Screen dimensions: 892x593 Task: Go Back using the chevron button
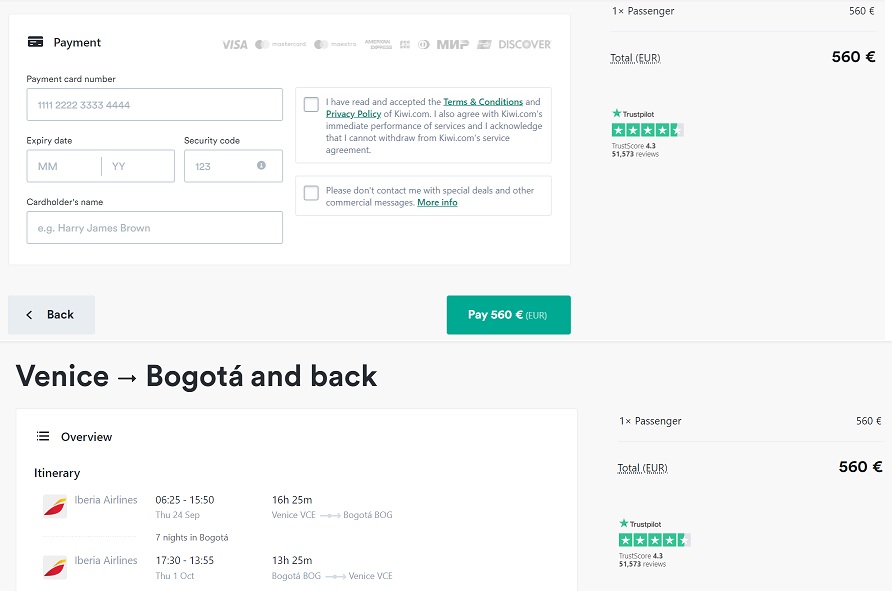point(52,315)
